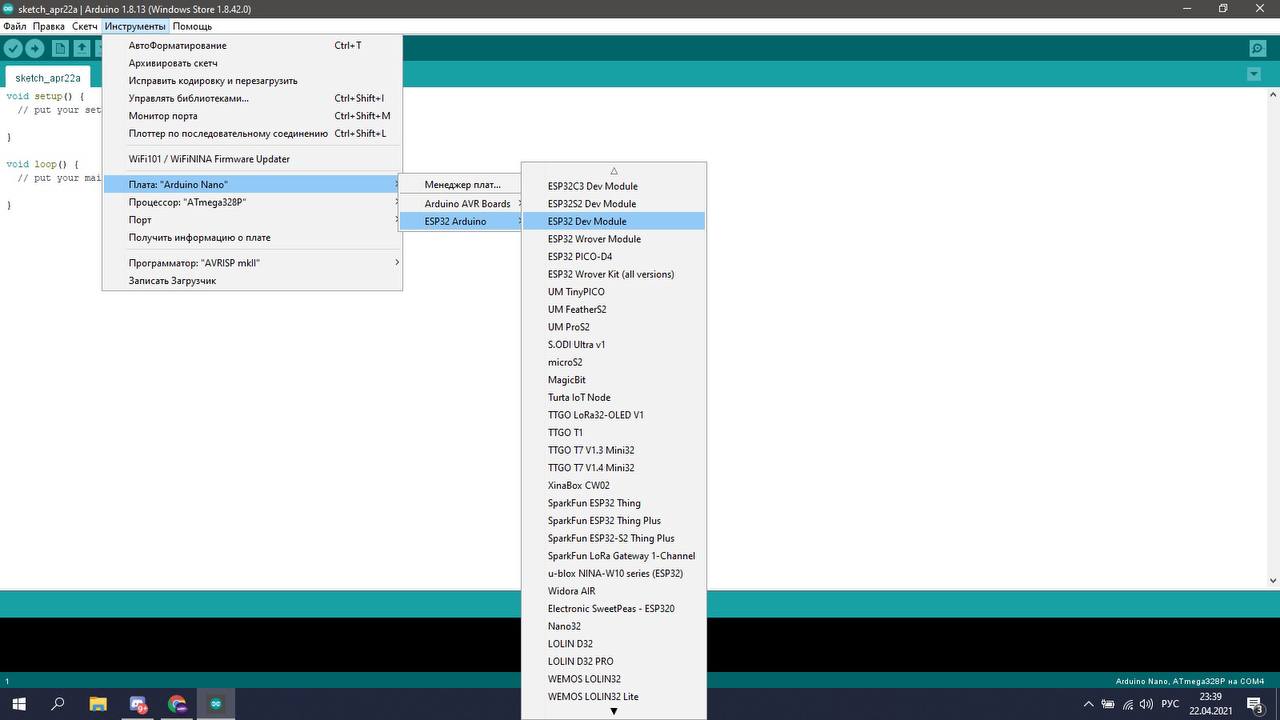Screen dimensions: 1280x720
Task: Select ESP32 Wrover Module
Action: 614,239
